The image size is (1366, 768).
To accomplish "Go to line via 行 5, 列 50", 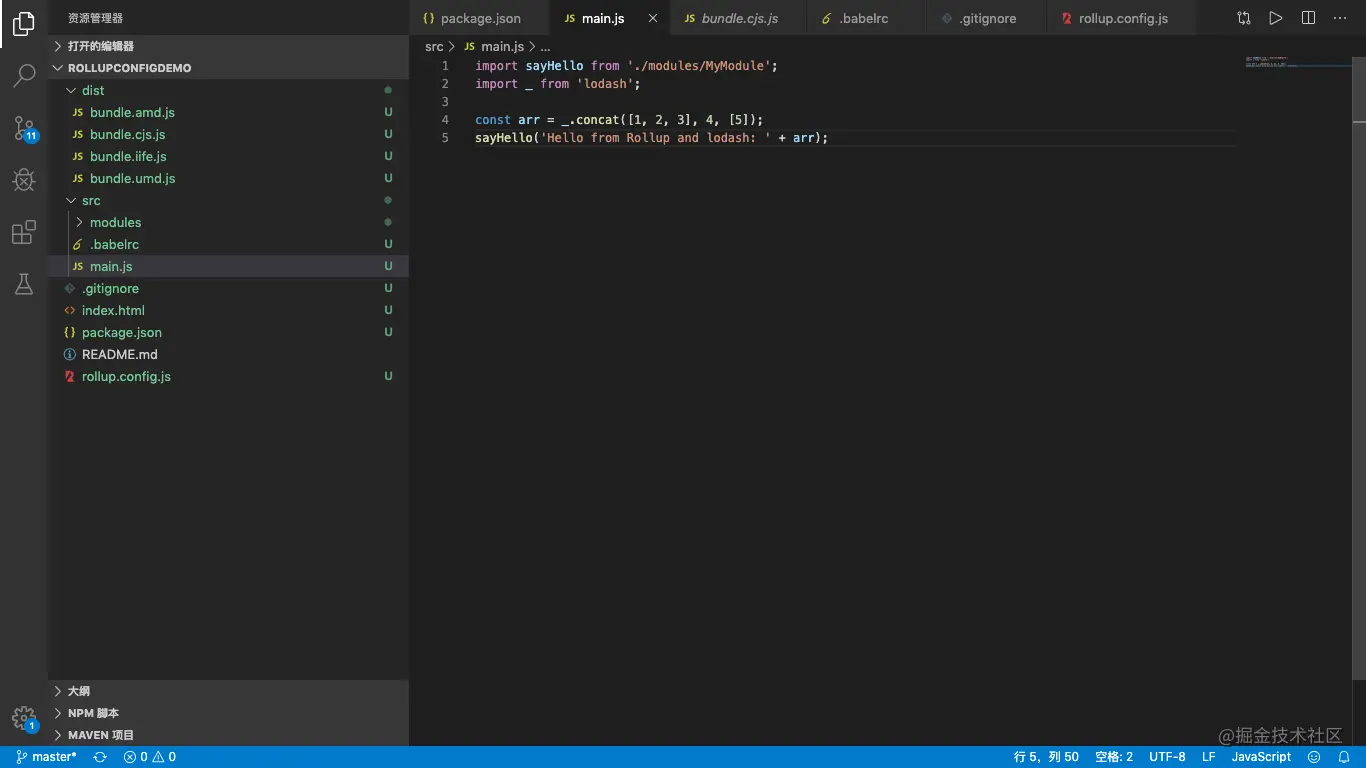I will point(1046,757).
